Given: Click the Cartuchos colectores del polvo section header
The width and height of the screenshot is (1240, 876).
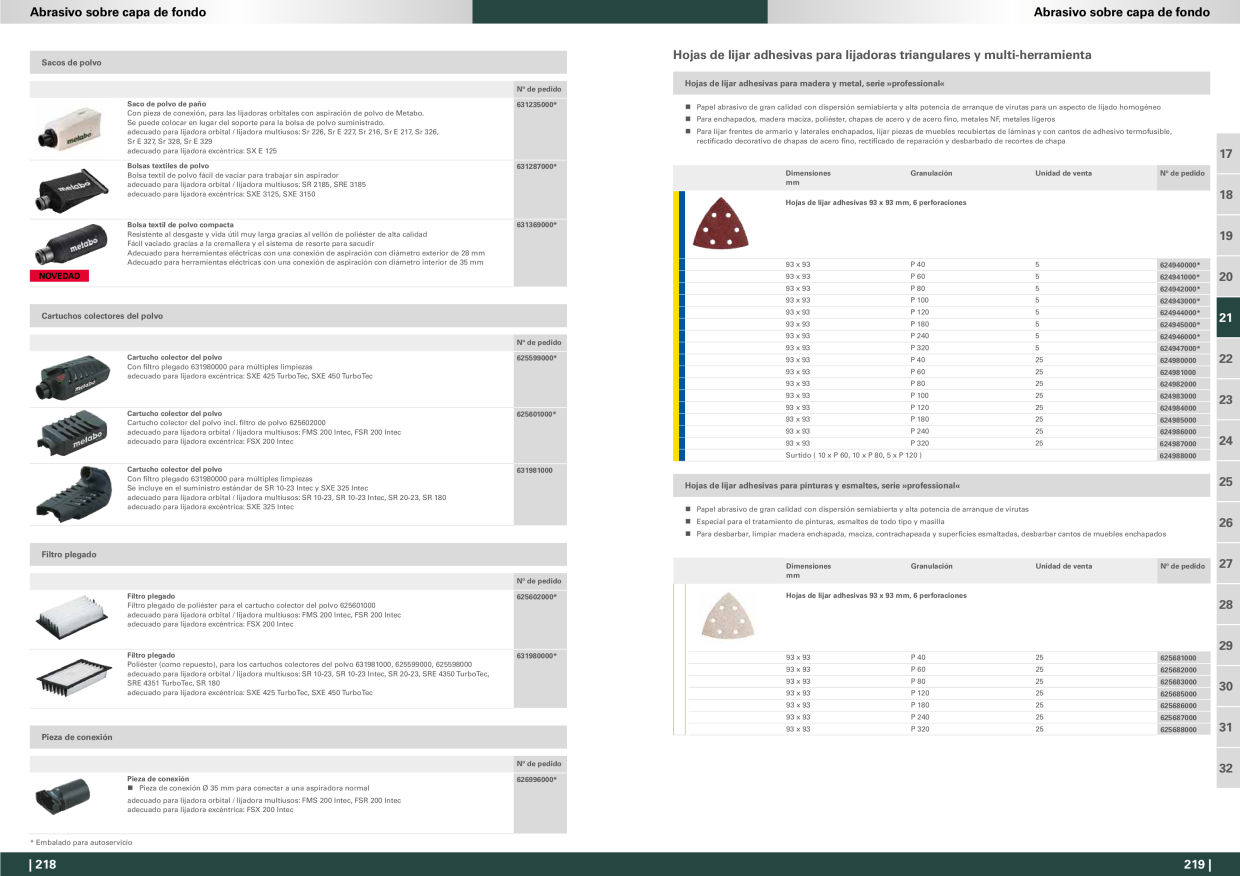Looking at the screenshot, I should click(x=298, y=316).
